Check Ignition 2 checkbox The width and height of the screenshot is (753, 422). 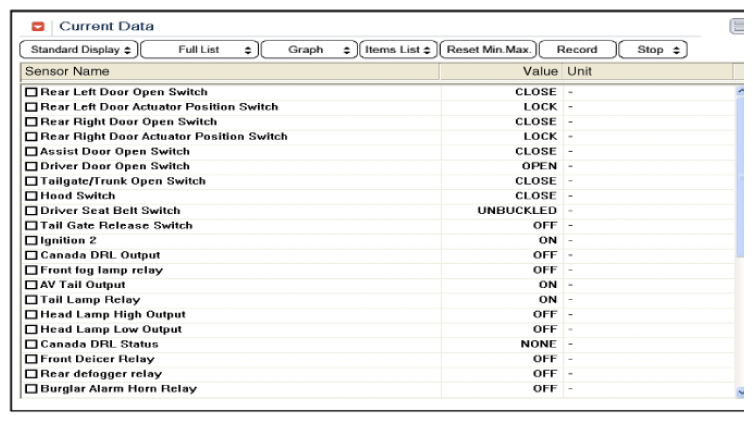tap(31, 241)
